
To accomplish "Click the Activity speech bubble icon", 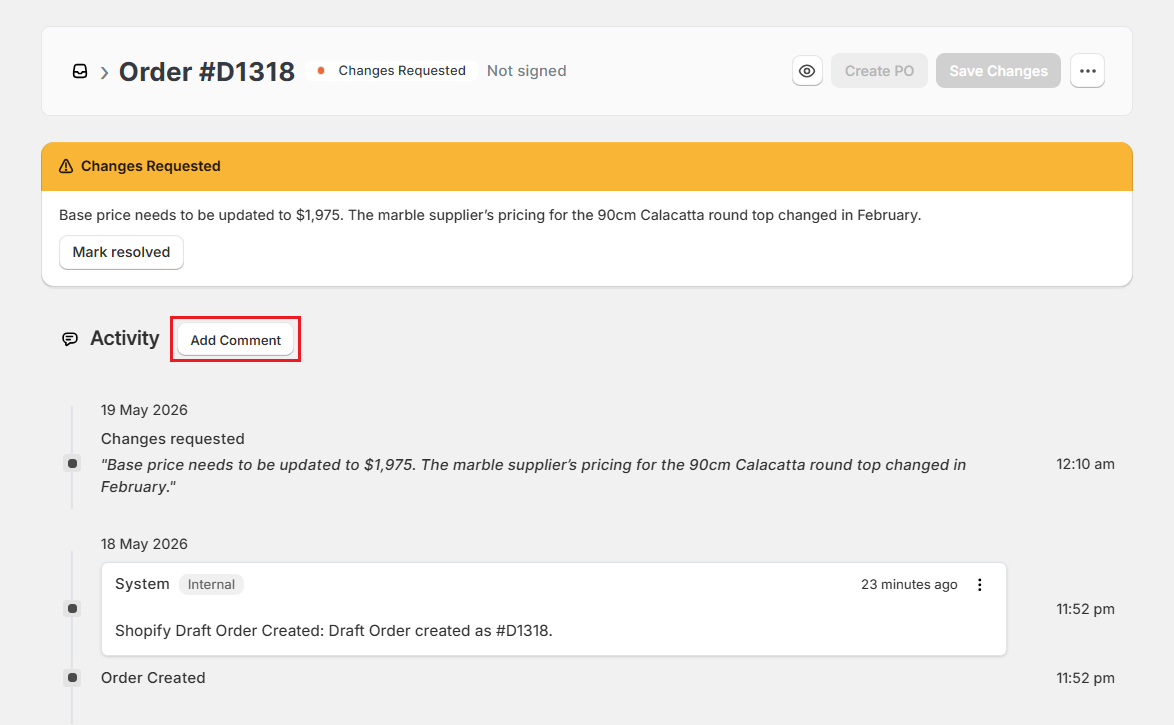I will 70,339.
